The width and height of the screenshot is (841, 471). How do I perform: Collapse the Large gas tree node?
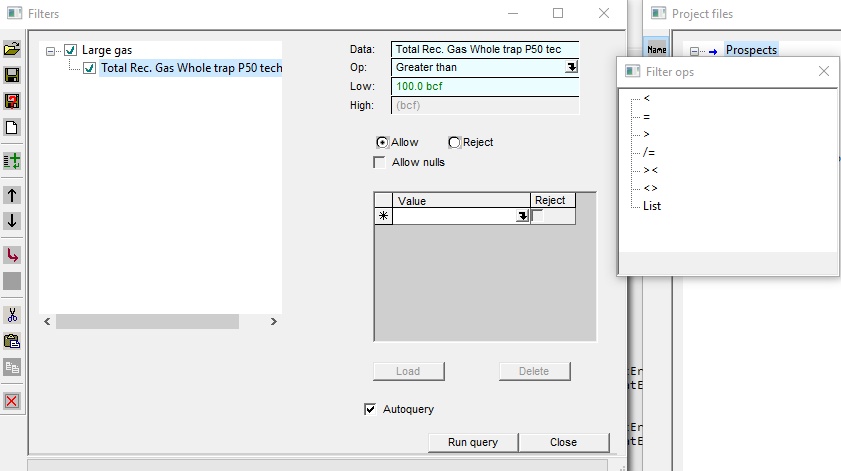(51, 50)
